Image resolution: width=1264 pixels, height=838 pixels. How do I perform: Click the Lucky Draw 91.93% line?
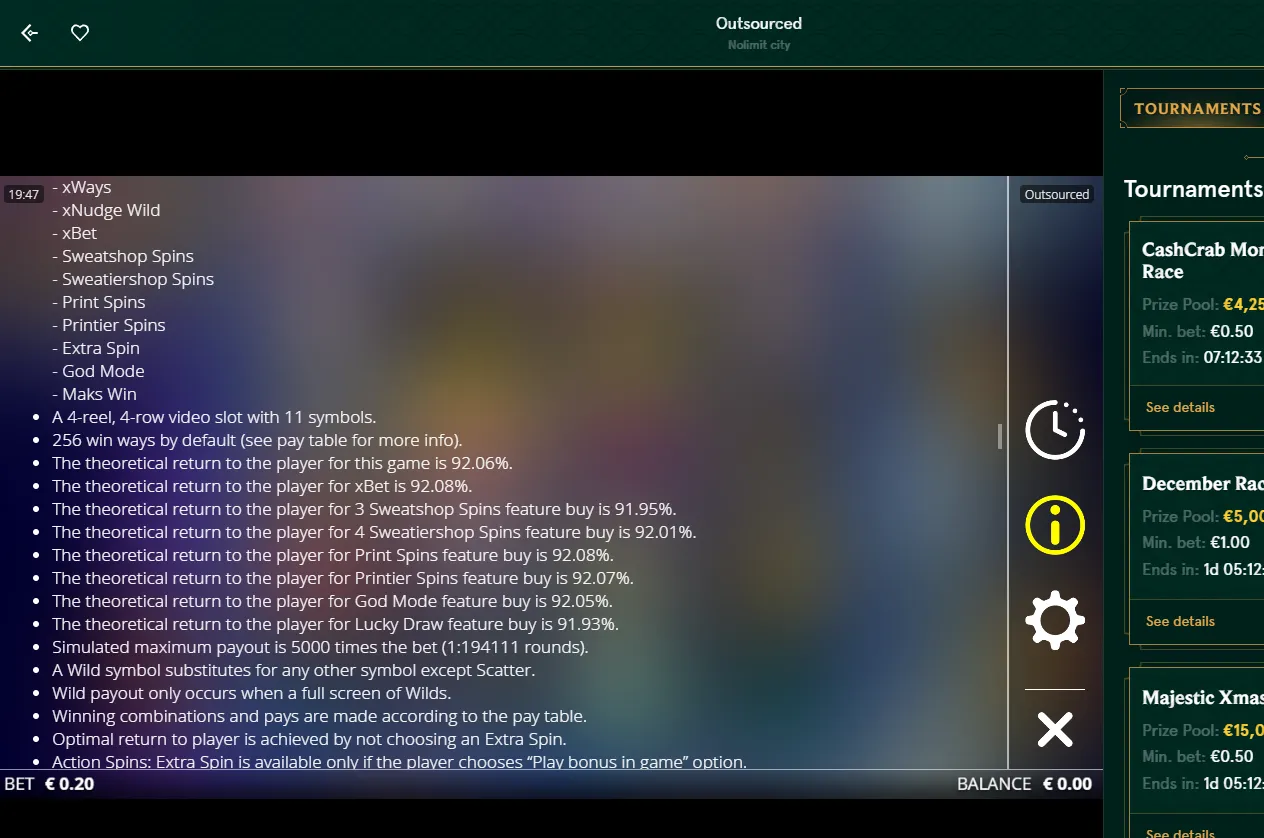coord(335,624)
